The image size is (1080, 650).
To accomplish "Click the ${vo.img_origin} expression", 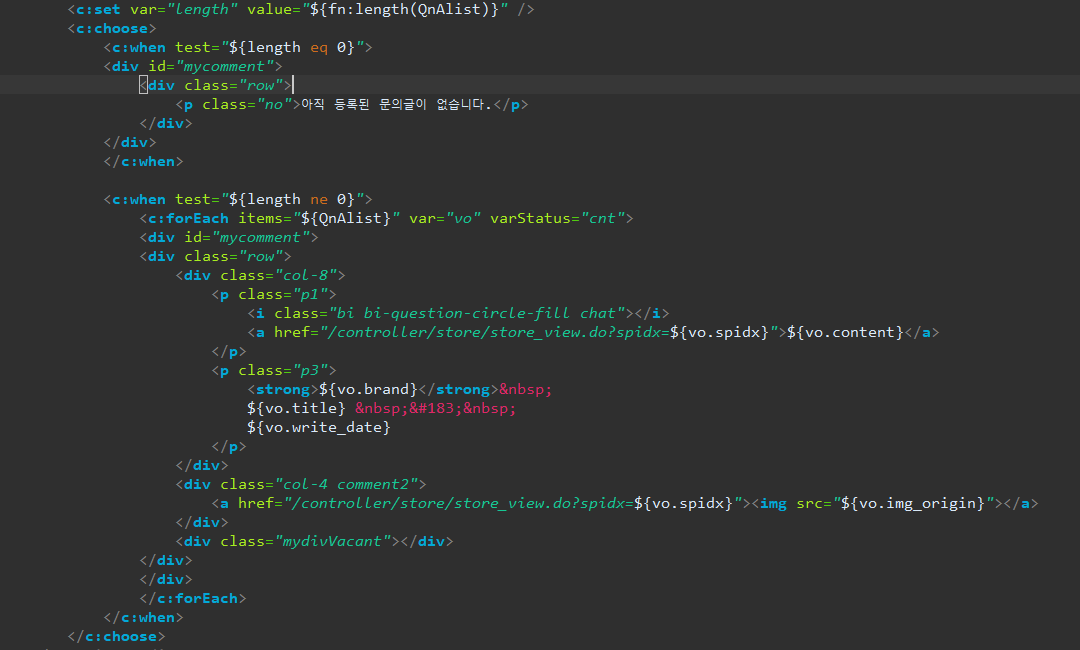I will click(913, 504).
